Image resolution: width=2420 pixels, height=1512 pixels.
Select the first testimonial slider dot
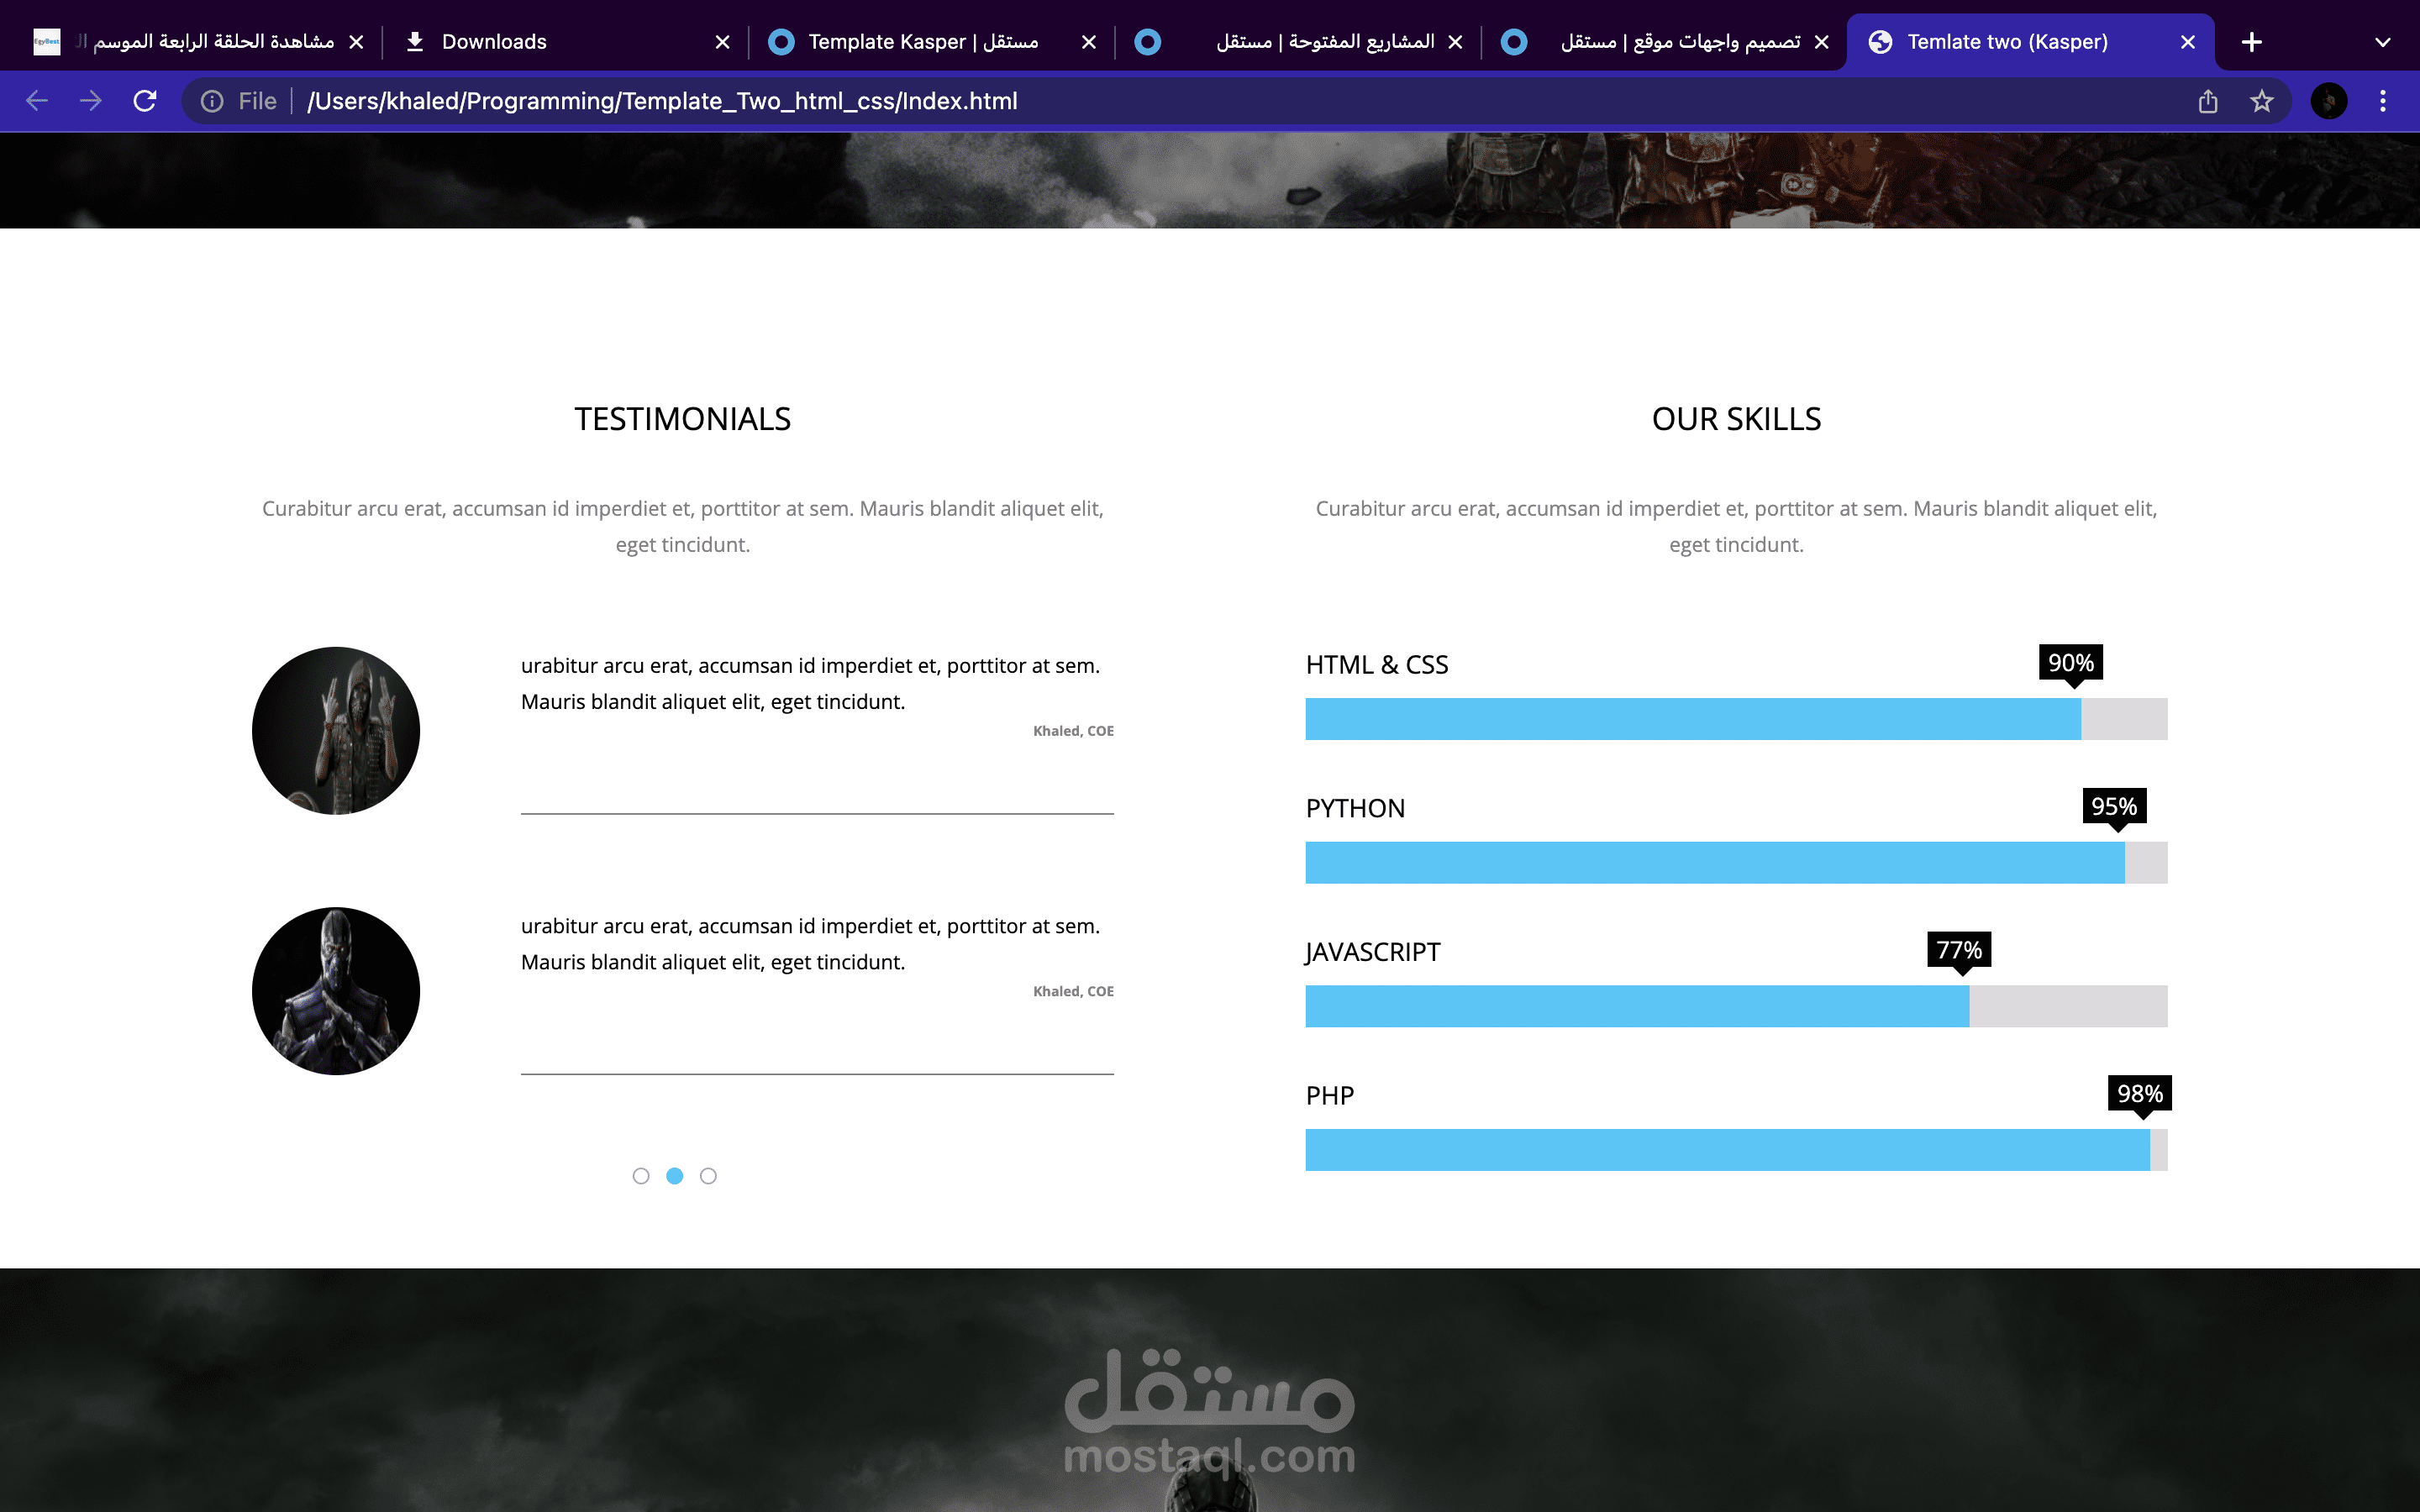tap(641, 1176)
